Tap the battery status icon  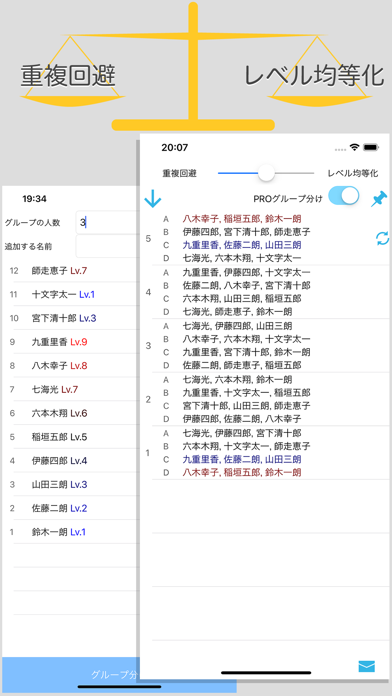tap(370, 147)
